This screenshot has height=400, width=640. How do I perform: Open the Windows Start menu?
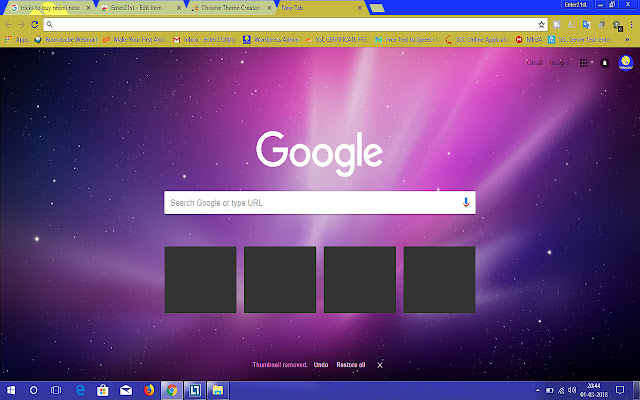point(11,391)
